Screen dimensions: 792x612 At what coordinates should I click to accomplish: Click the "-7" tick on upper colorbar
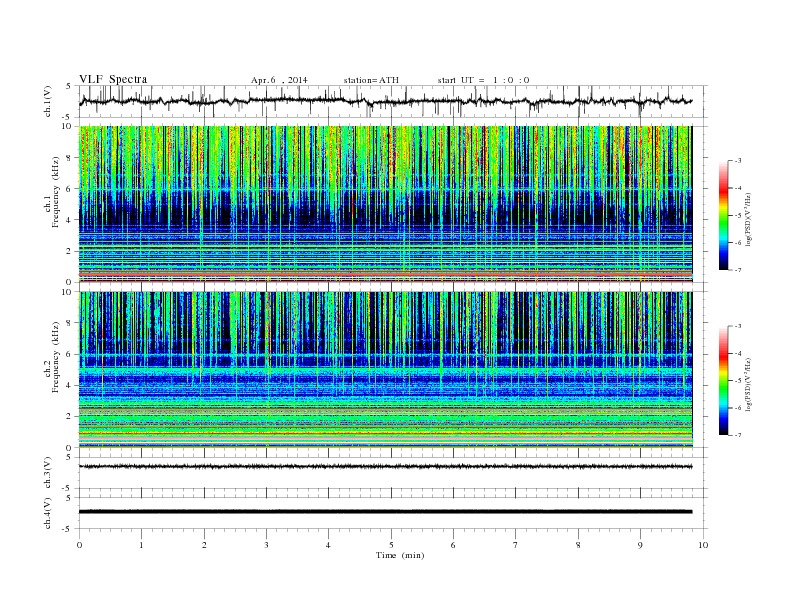pyautogui.click(x=738, y=270)
